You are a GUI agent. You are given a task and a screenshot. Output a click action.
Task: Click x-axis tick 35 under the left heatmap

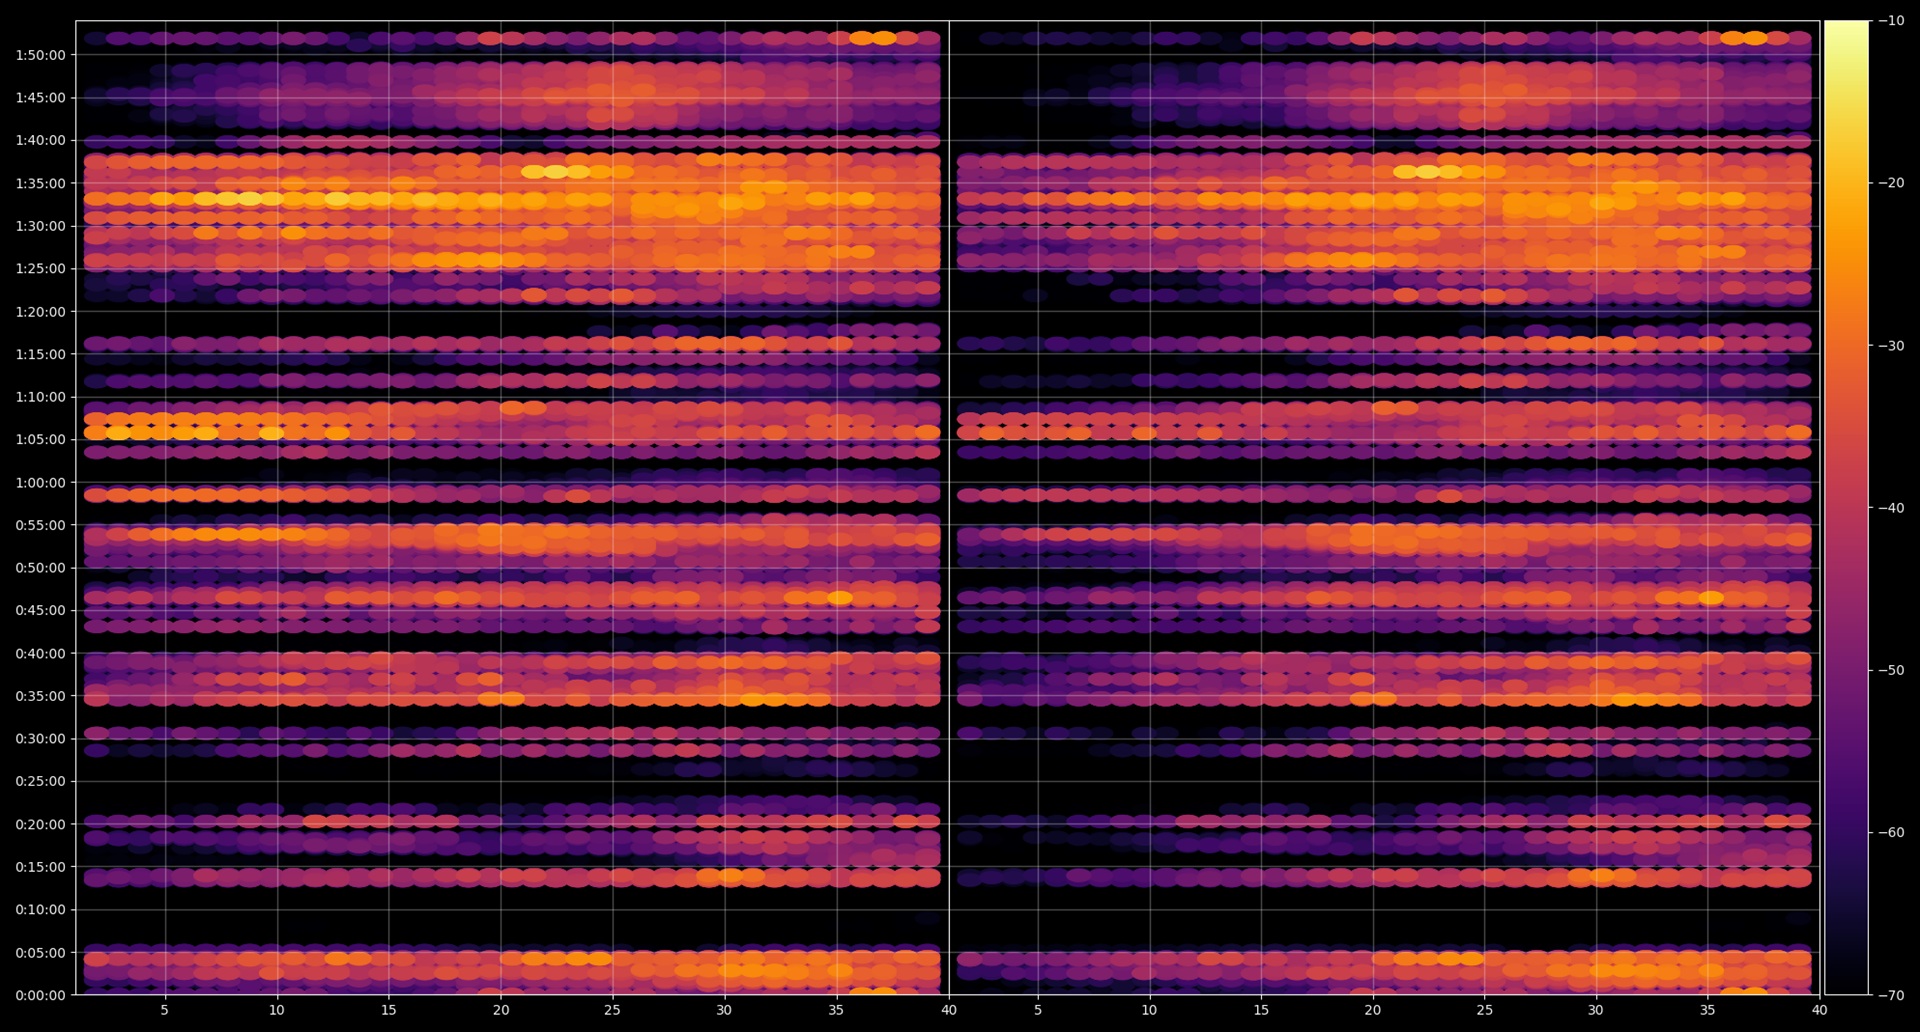coord(836,1010)
